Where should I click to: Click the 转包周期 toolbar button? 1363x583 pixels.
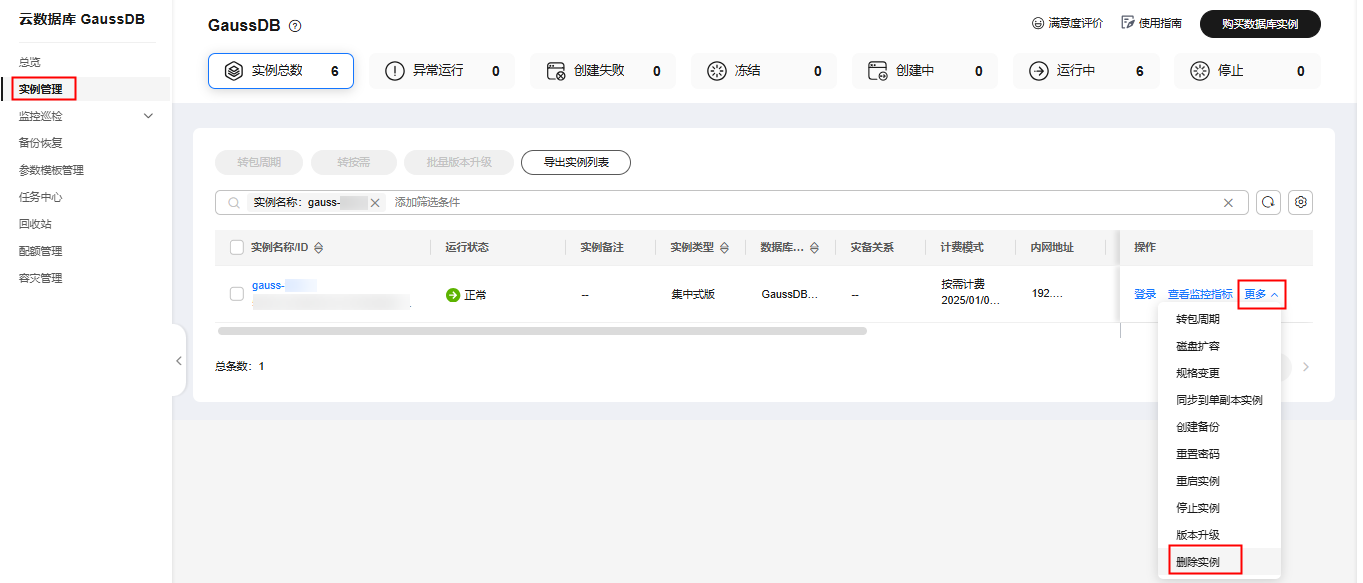click(259, 162)
